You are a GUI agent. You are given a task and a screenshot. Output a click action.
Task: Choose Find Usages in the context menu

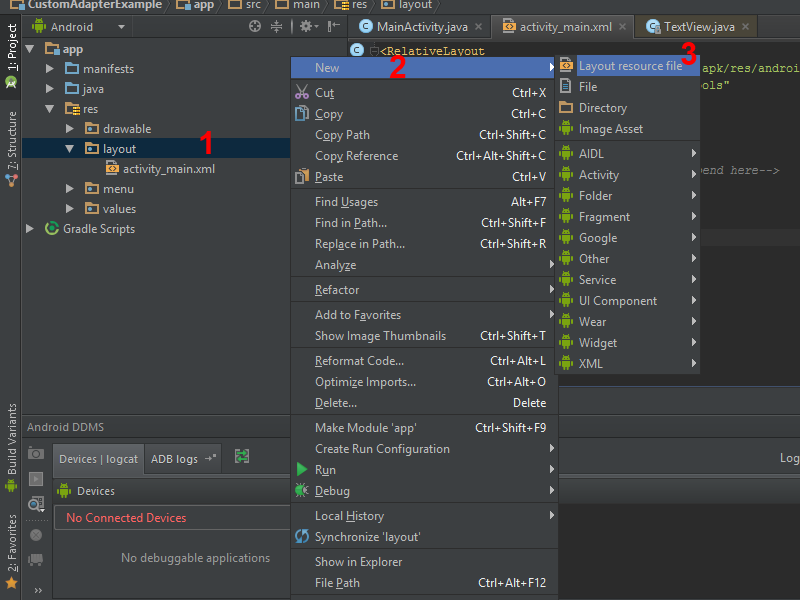423,202
